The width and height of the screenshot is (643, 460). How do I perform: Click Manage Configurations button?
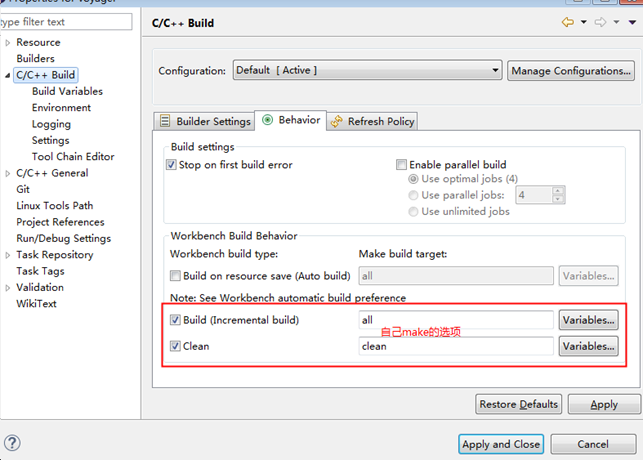click(x=571, y=71)
